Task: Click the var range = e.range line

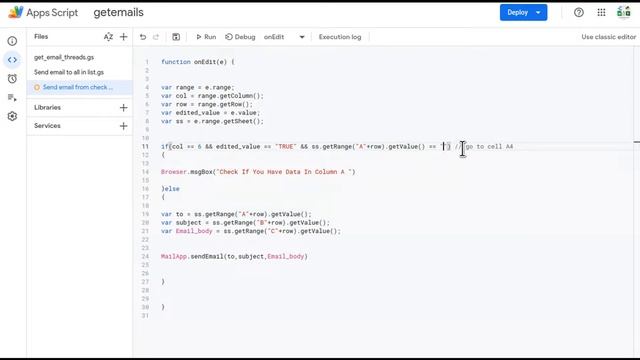Action: (x=198, y=87)
